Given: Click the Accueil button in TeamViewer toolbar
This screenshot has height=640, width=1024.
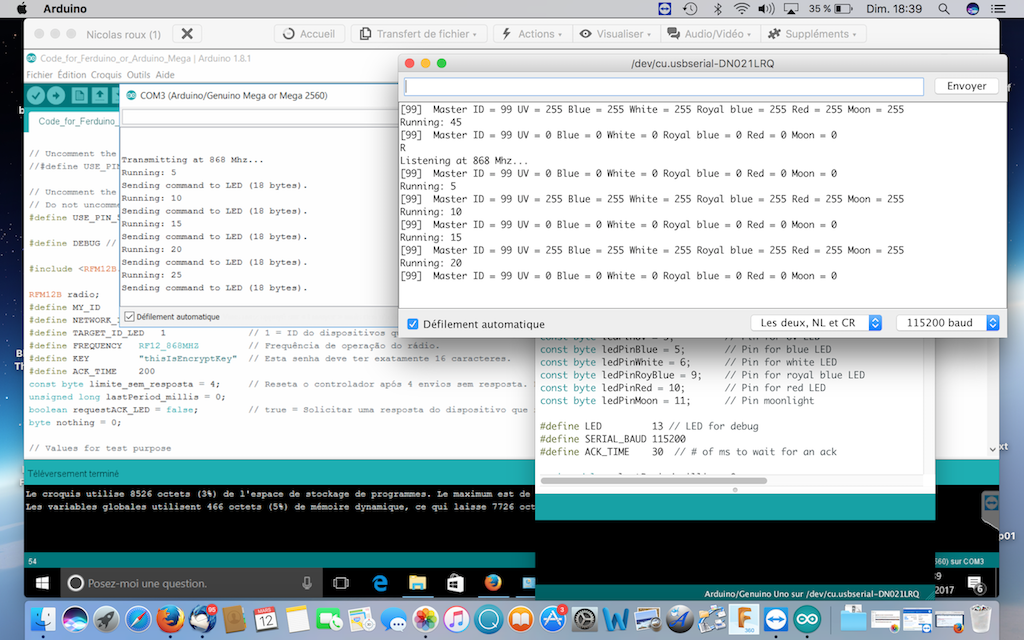Looking at the screenshot, I should [x=310, y=34].
